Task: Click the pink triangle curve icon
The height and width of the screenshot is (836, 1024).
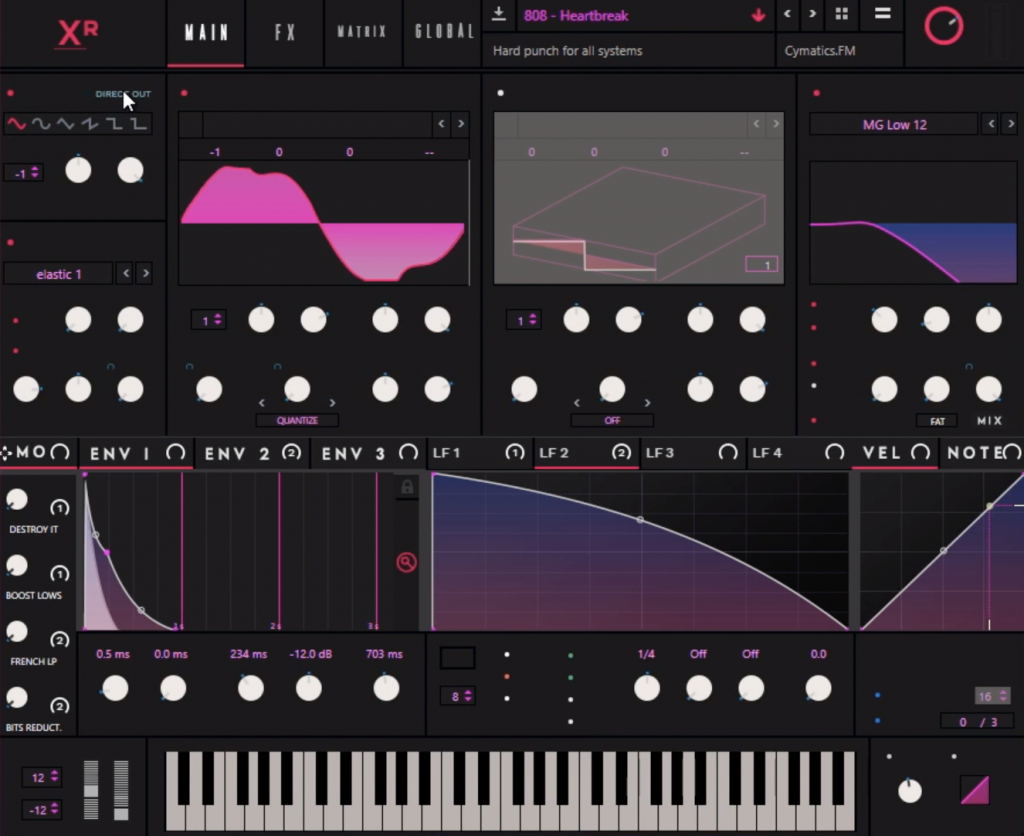Action: coord(975,790)
